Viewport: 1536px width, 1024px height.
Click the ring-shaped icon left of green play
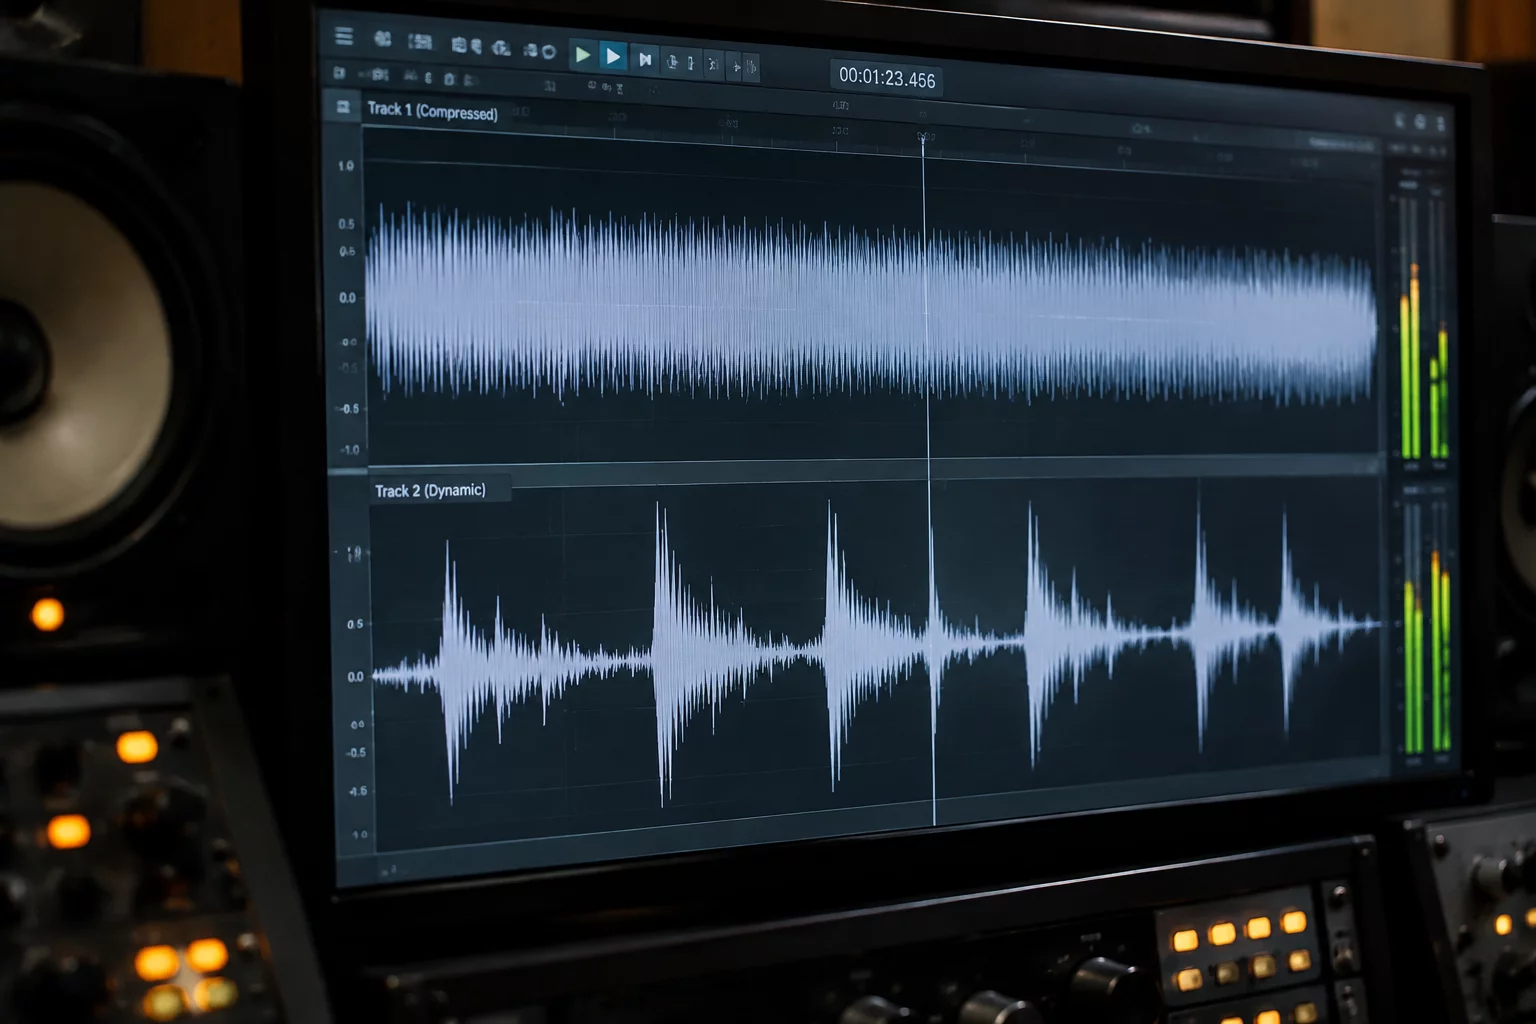click(549, 51)
